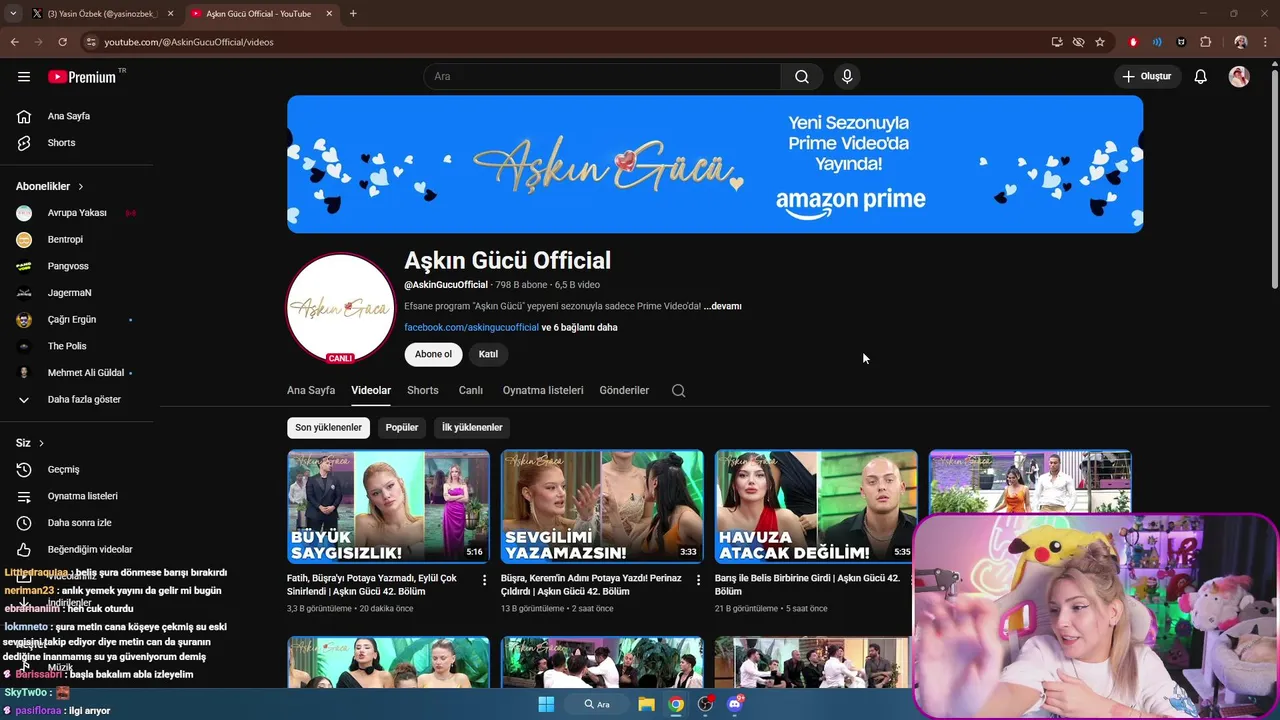Viewport: 1280px width, 720px height.
Task: Open options menu for Fatih, Büşra'yı video
Action: (485, 580)
